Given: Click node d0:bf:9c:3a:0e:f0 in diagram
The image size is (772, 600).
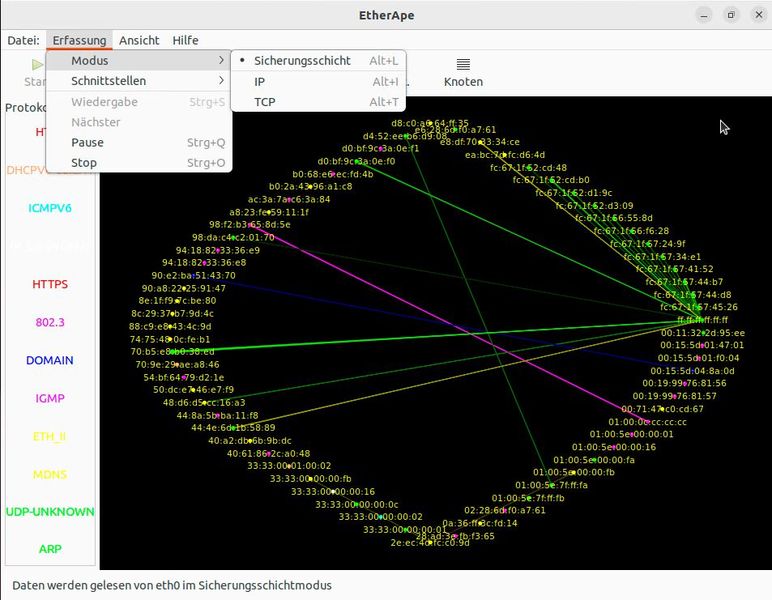Looking at the screenshot, I should click(356, 161).
